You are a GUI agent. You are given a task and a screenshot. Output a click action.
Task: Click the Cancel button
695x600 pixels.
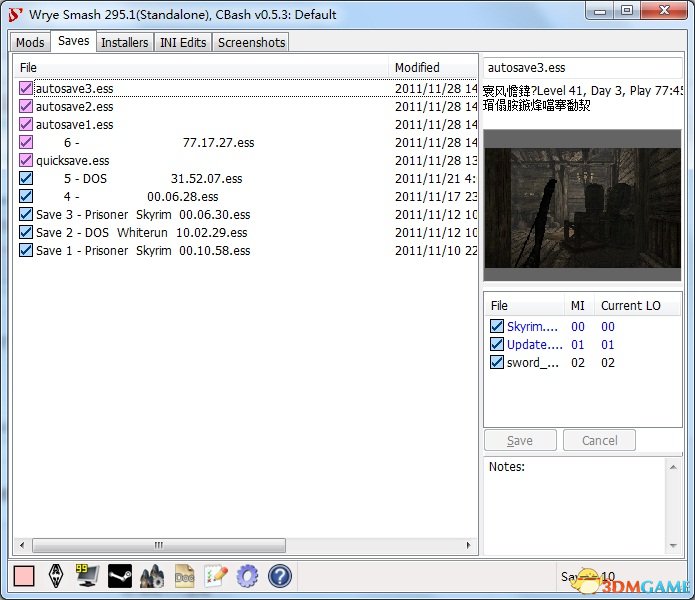(599, 440)
